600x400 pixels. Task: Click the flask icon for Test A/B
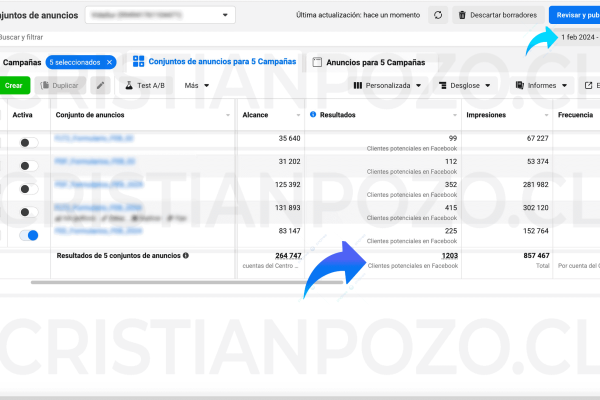pyautogui.click(x=129, y=85)
